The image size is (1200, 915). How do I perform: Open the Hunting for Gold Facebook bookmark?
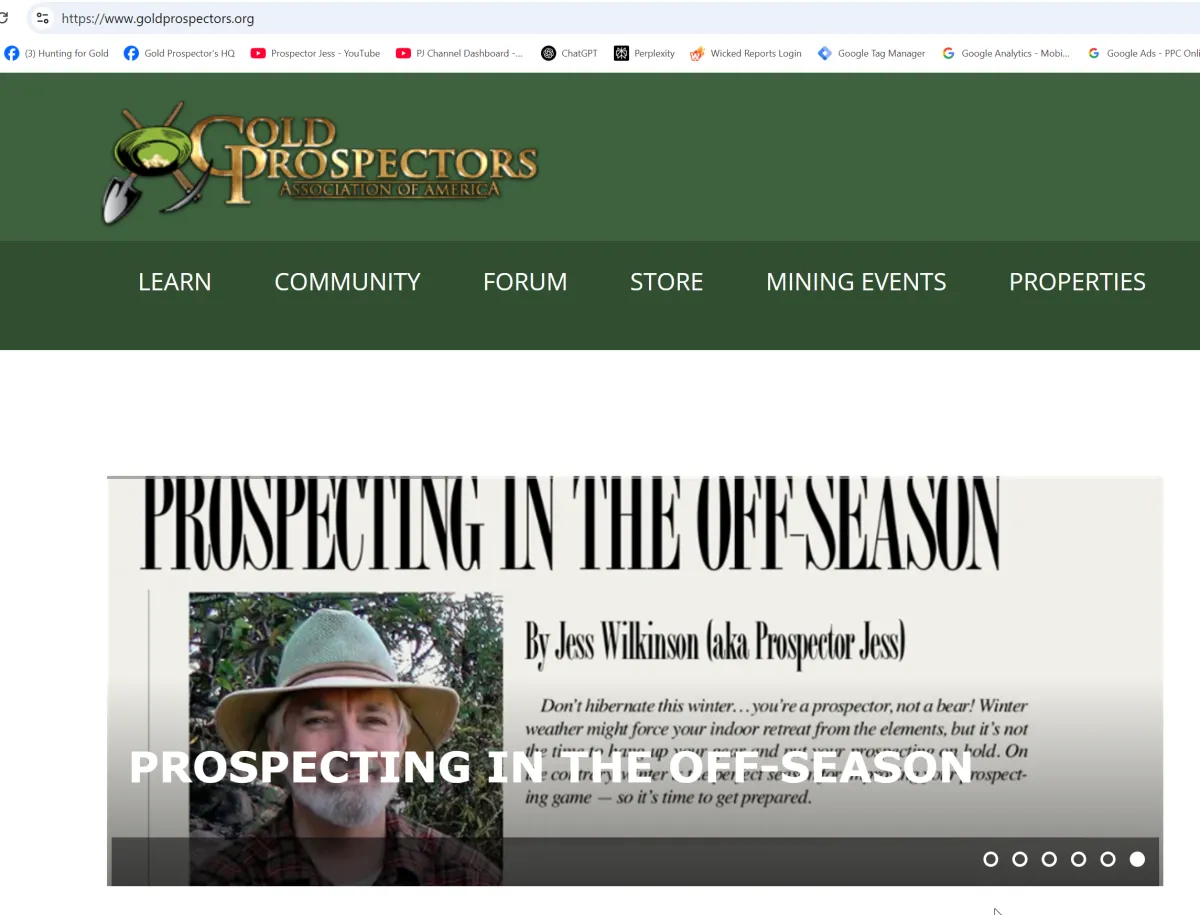click(x=57, y=53)
